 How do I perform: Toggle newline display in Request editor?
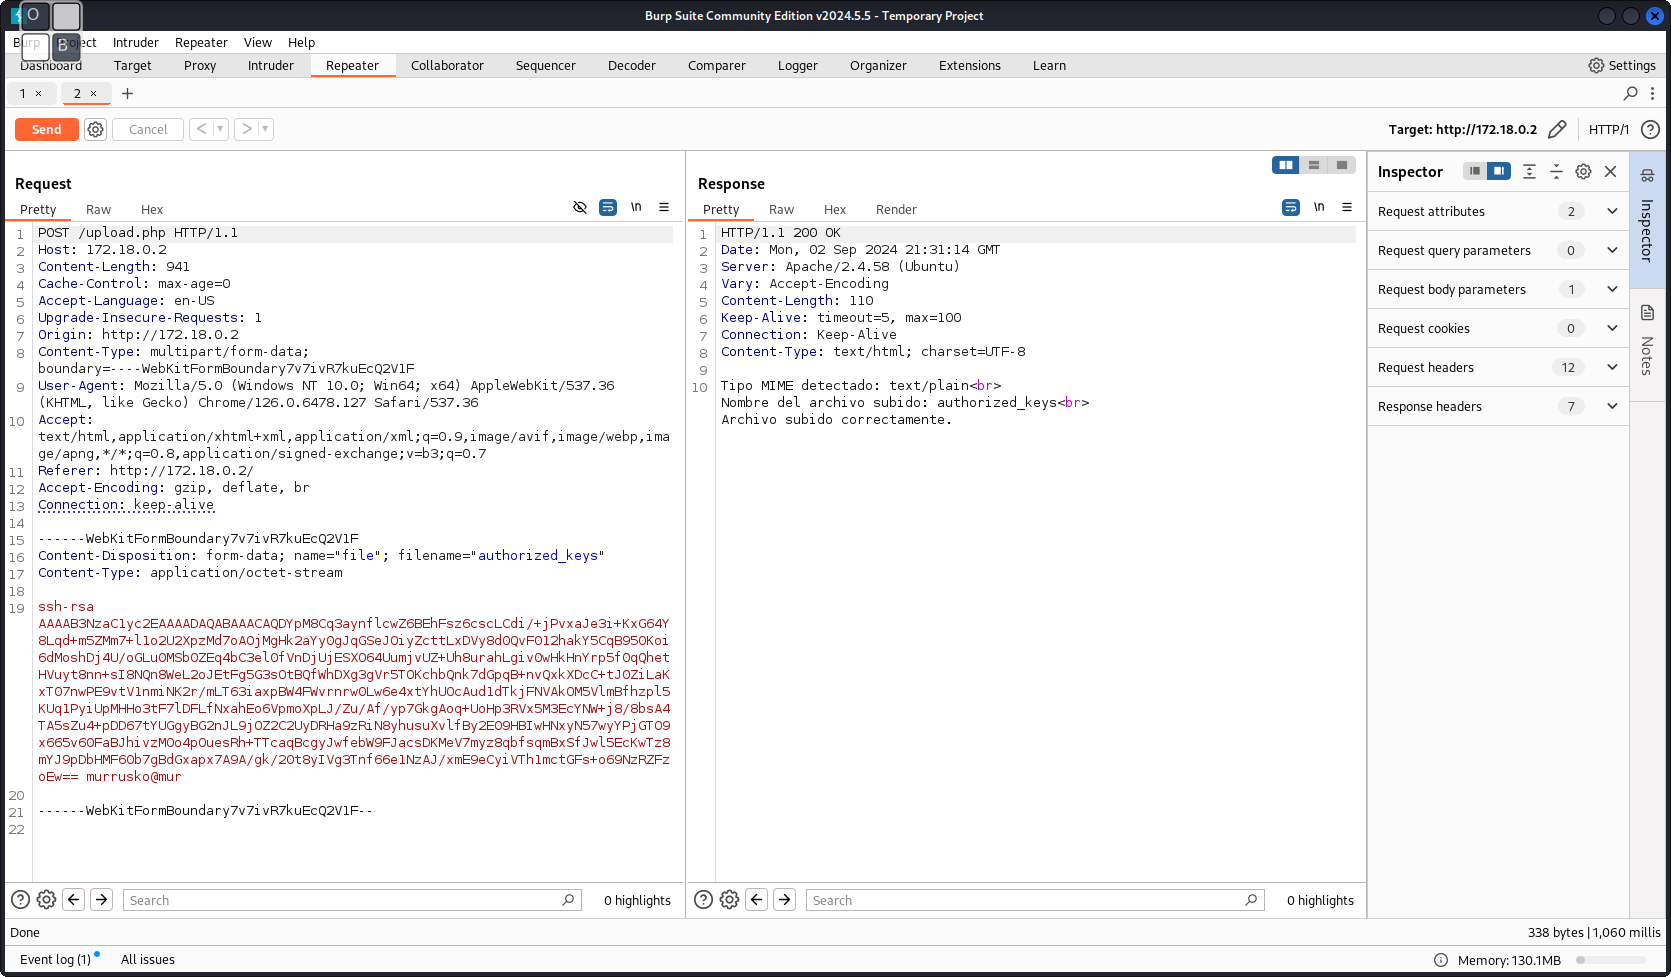636,207
